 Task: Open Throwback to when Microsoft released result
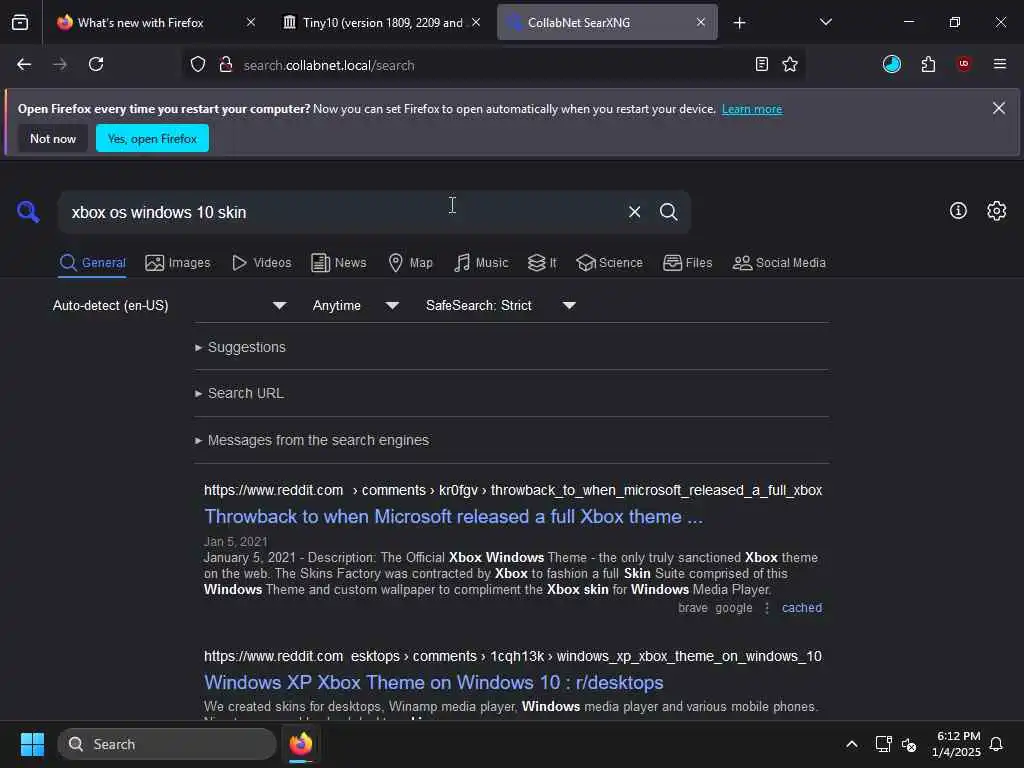click(453, 517)
